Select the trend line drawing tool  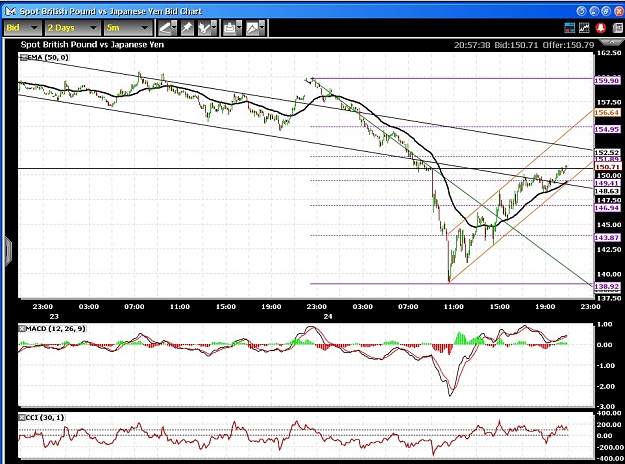[164, 28]
